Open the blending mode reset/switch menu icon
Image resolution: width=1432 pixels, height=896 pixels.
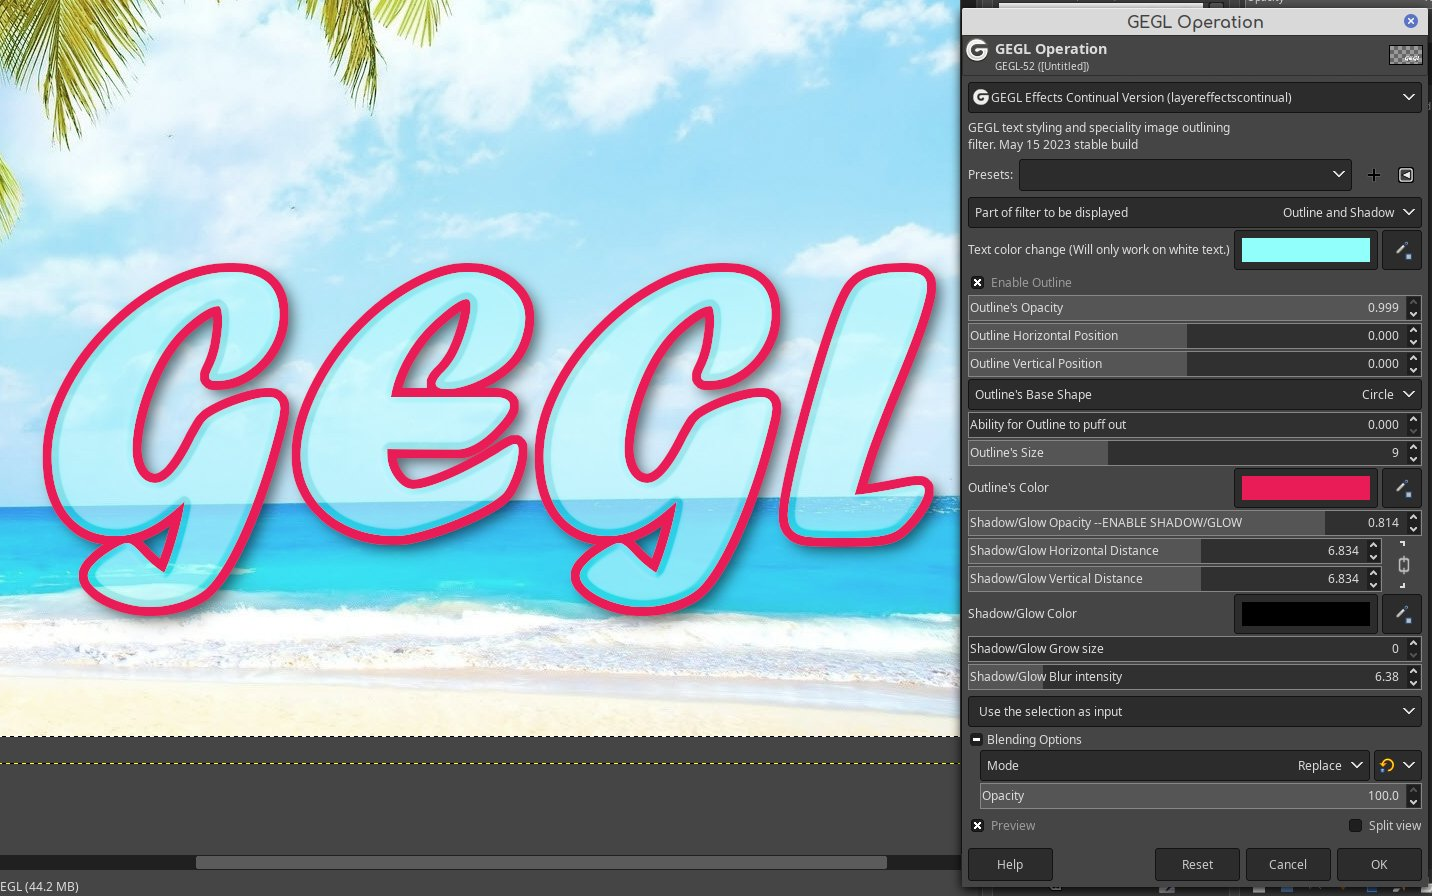pos(1397,766)
